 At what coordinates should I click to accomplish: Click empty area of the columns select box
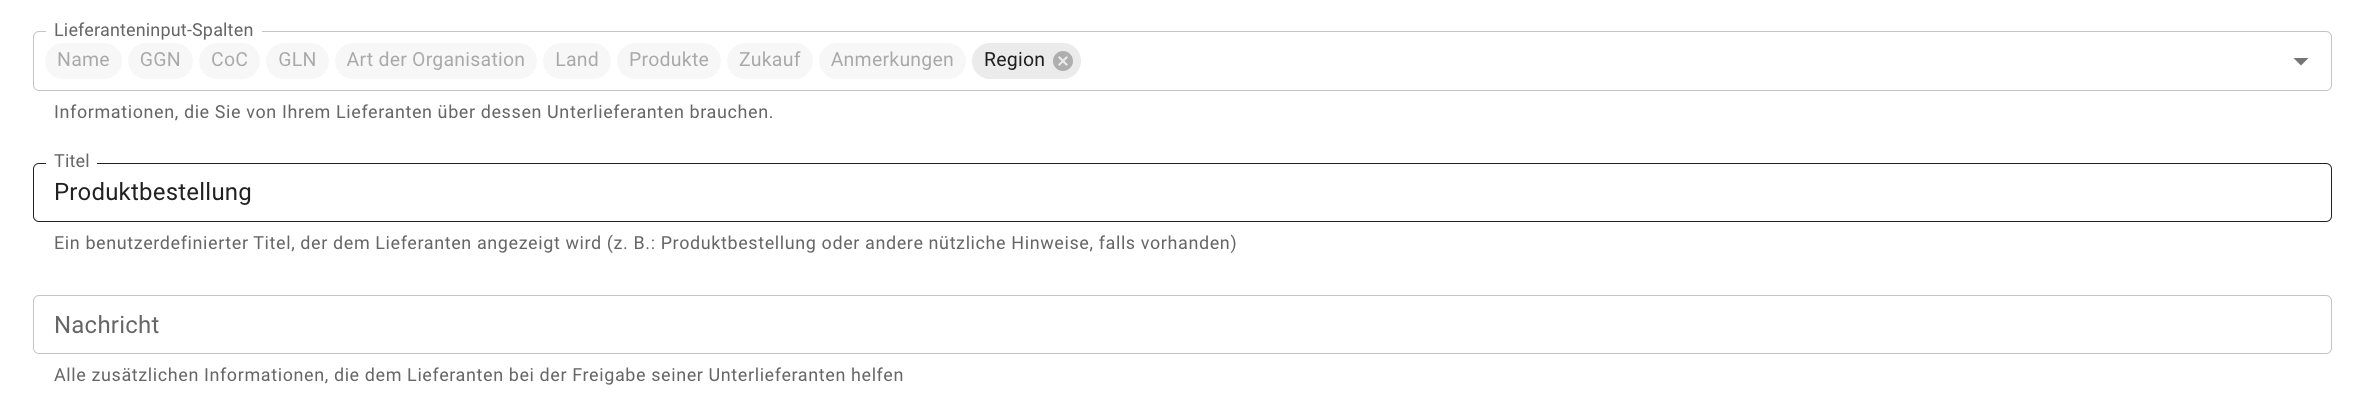(1680, 61)
